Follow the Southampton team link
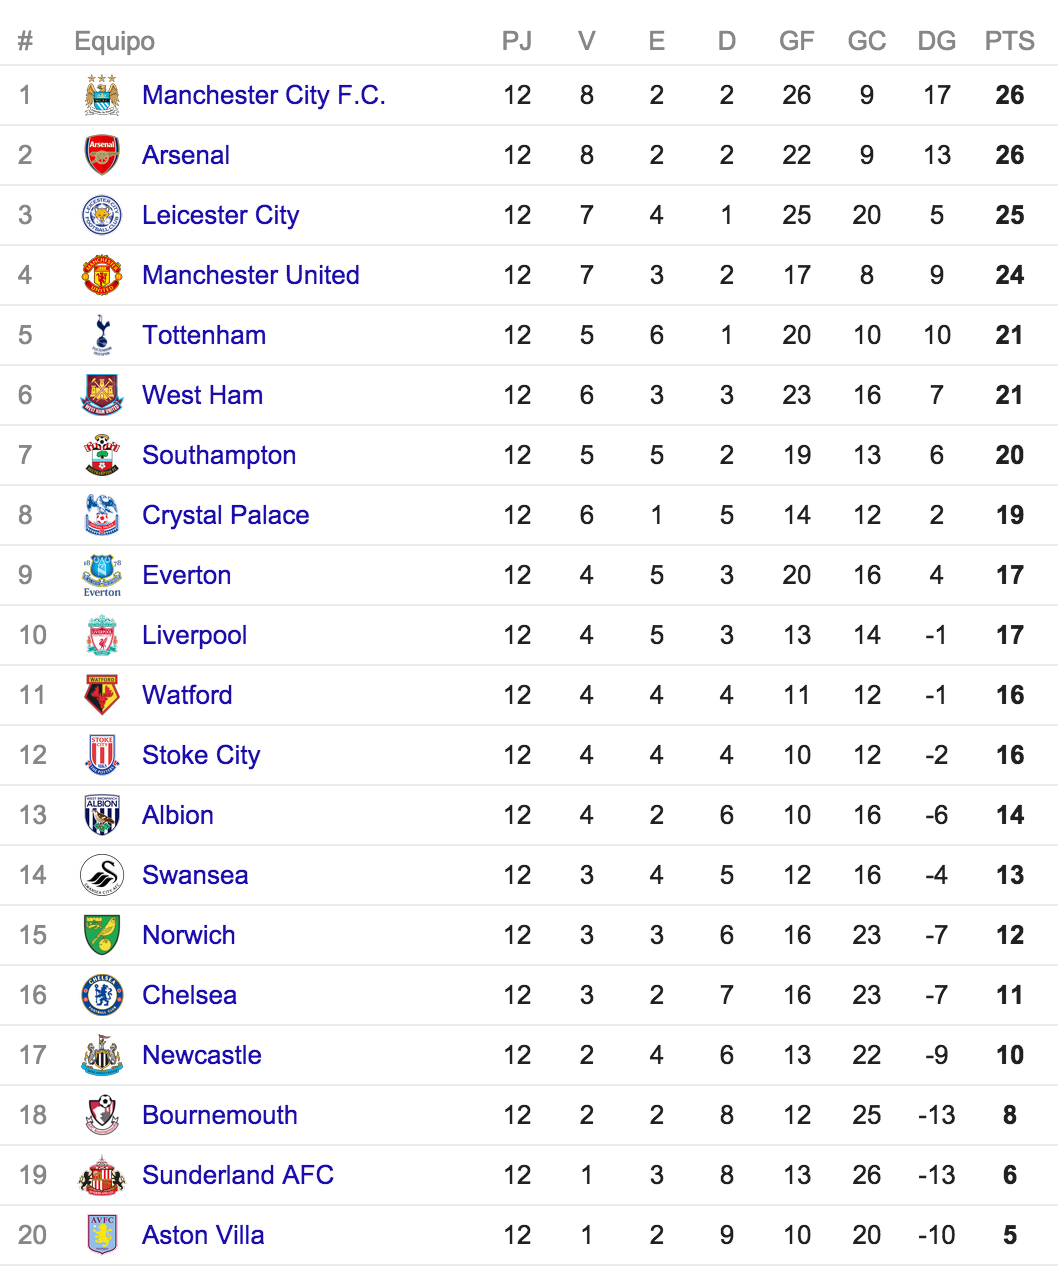The image size is (1058, 1272). (x=219, y=455)
